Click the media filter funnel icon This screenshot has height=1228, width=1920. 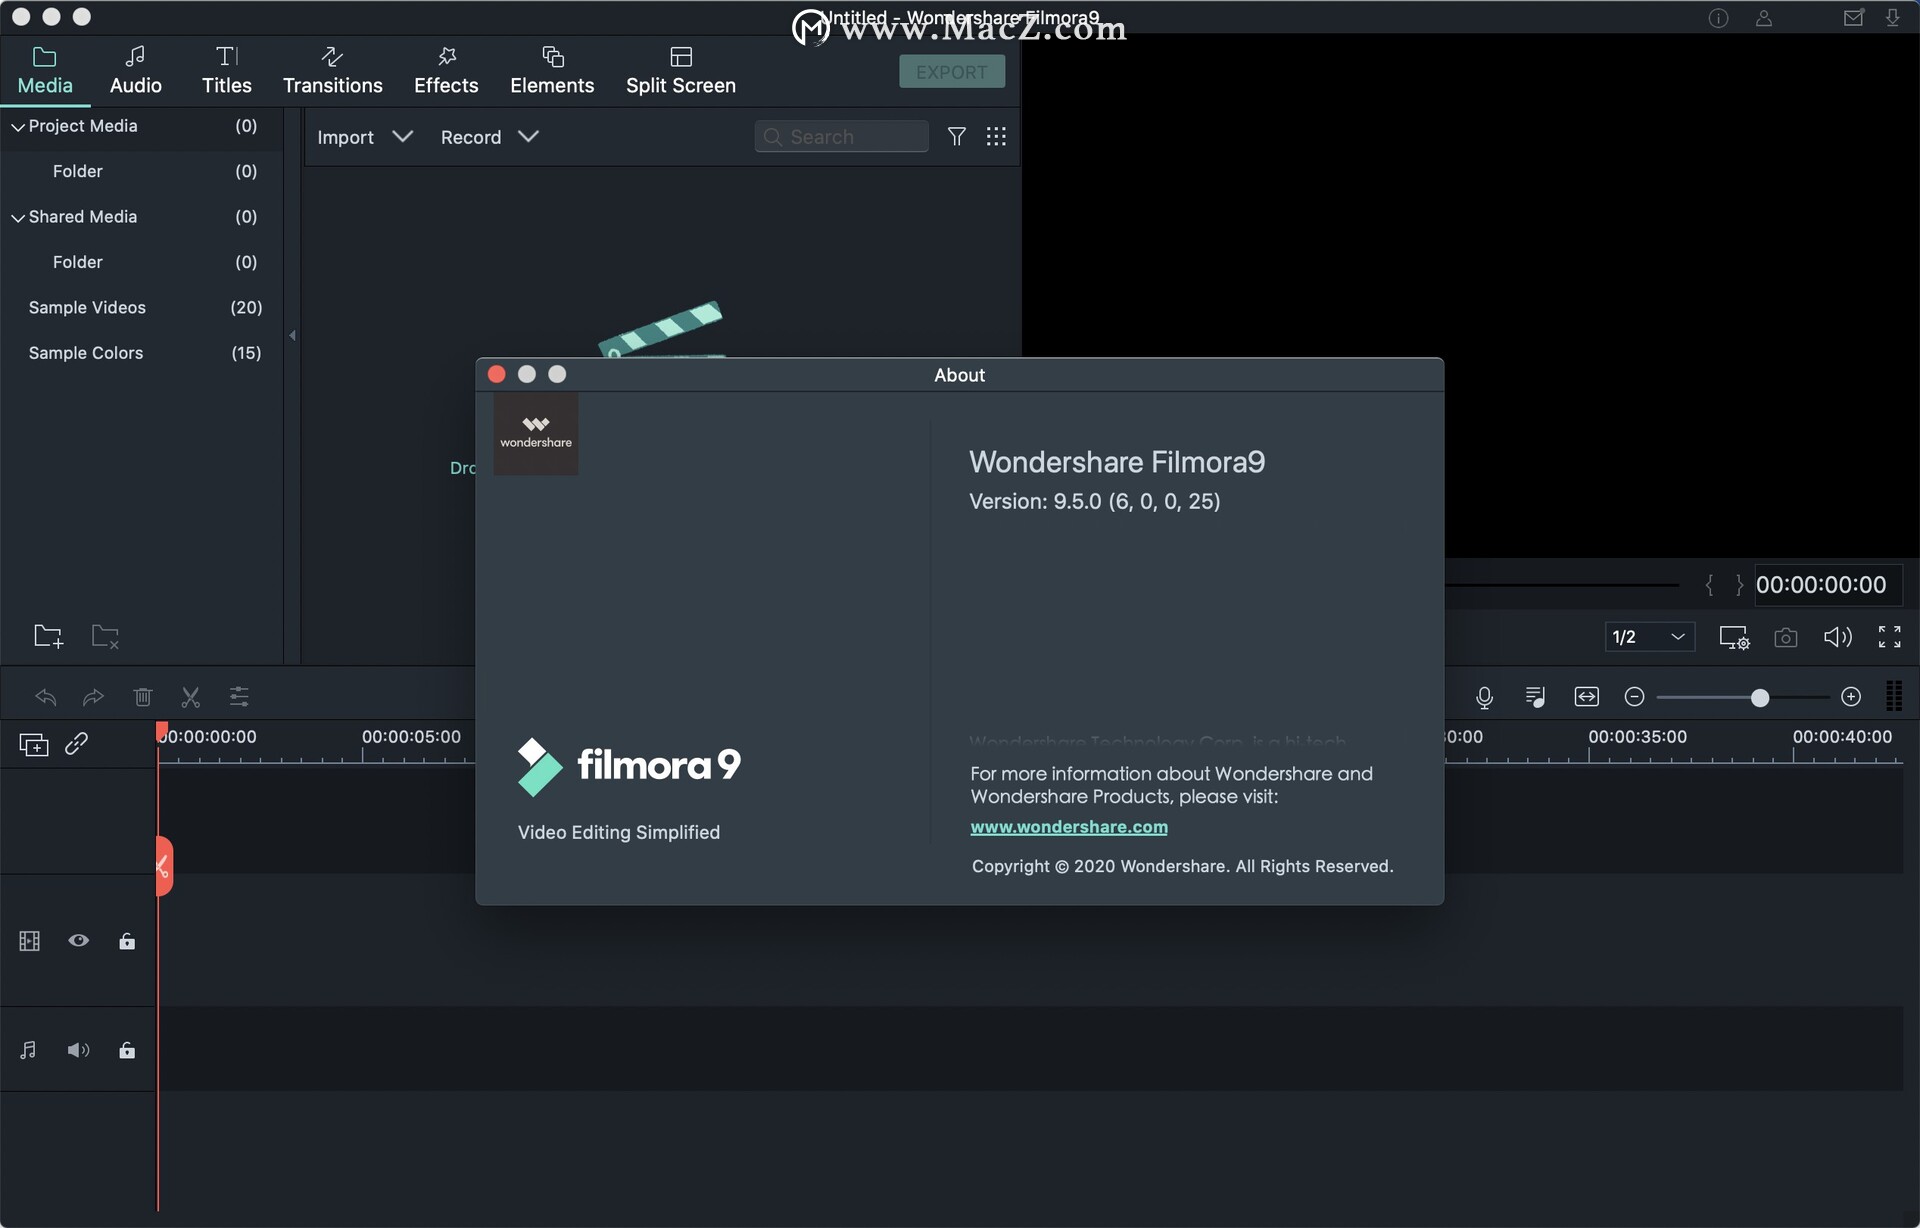click(957, 136)
